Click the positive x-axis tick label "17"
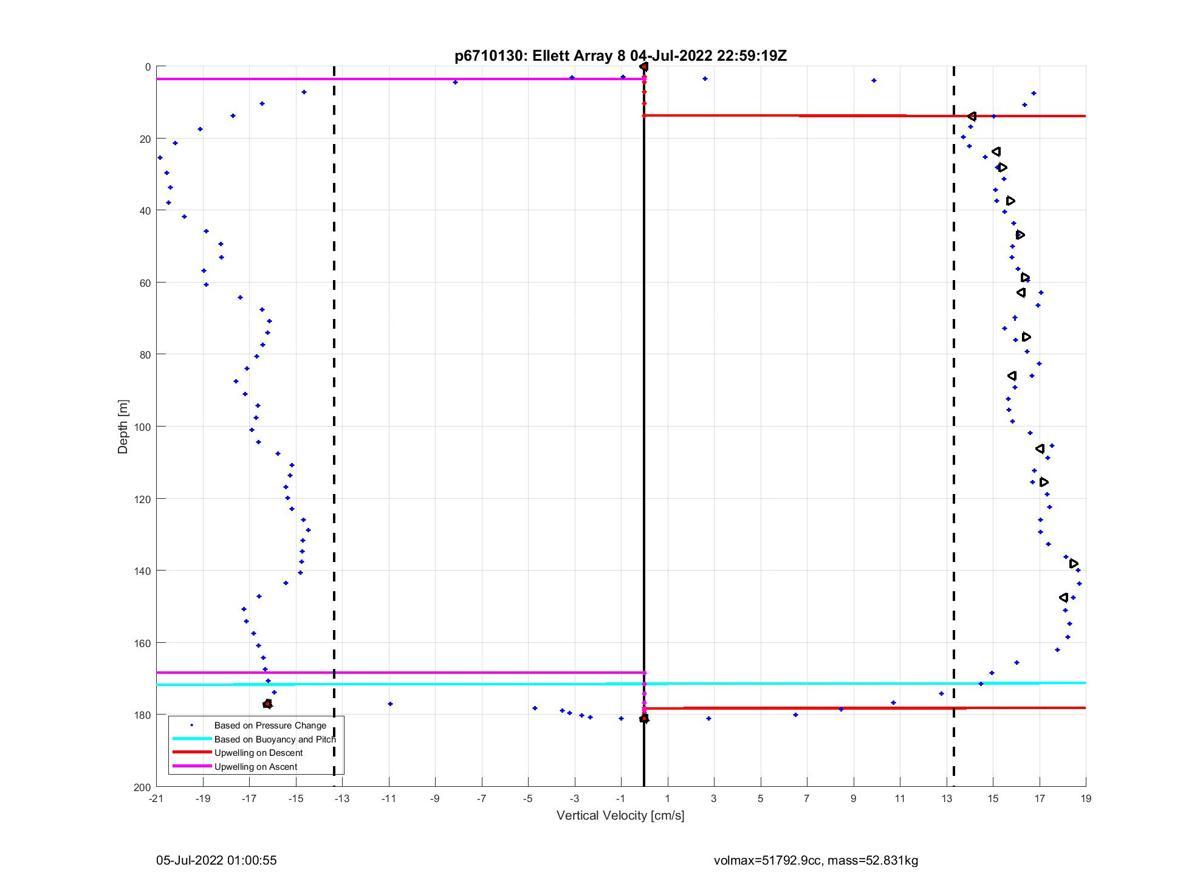This screenshot has height=885, width=1200. tap(1039, 799)
